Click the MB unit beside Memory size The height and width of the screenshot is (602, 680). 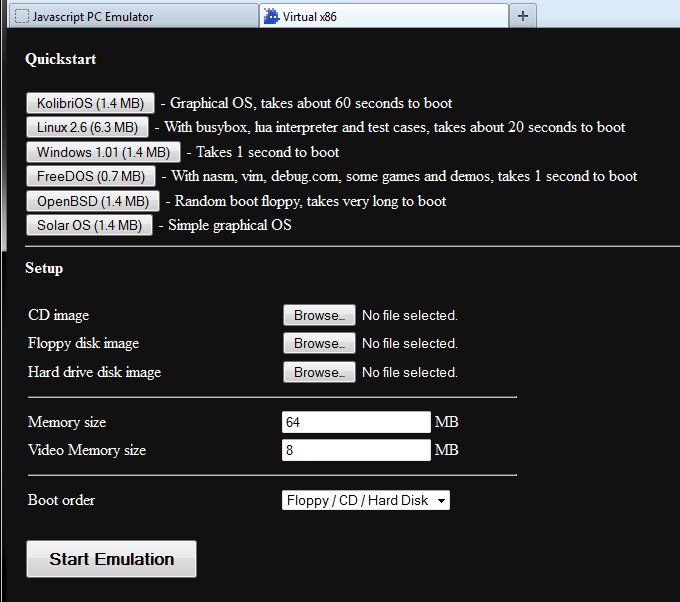point(446,422)
